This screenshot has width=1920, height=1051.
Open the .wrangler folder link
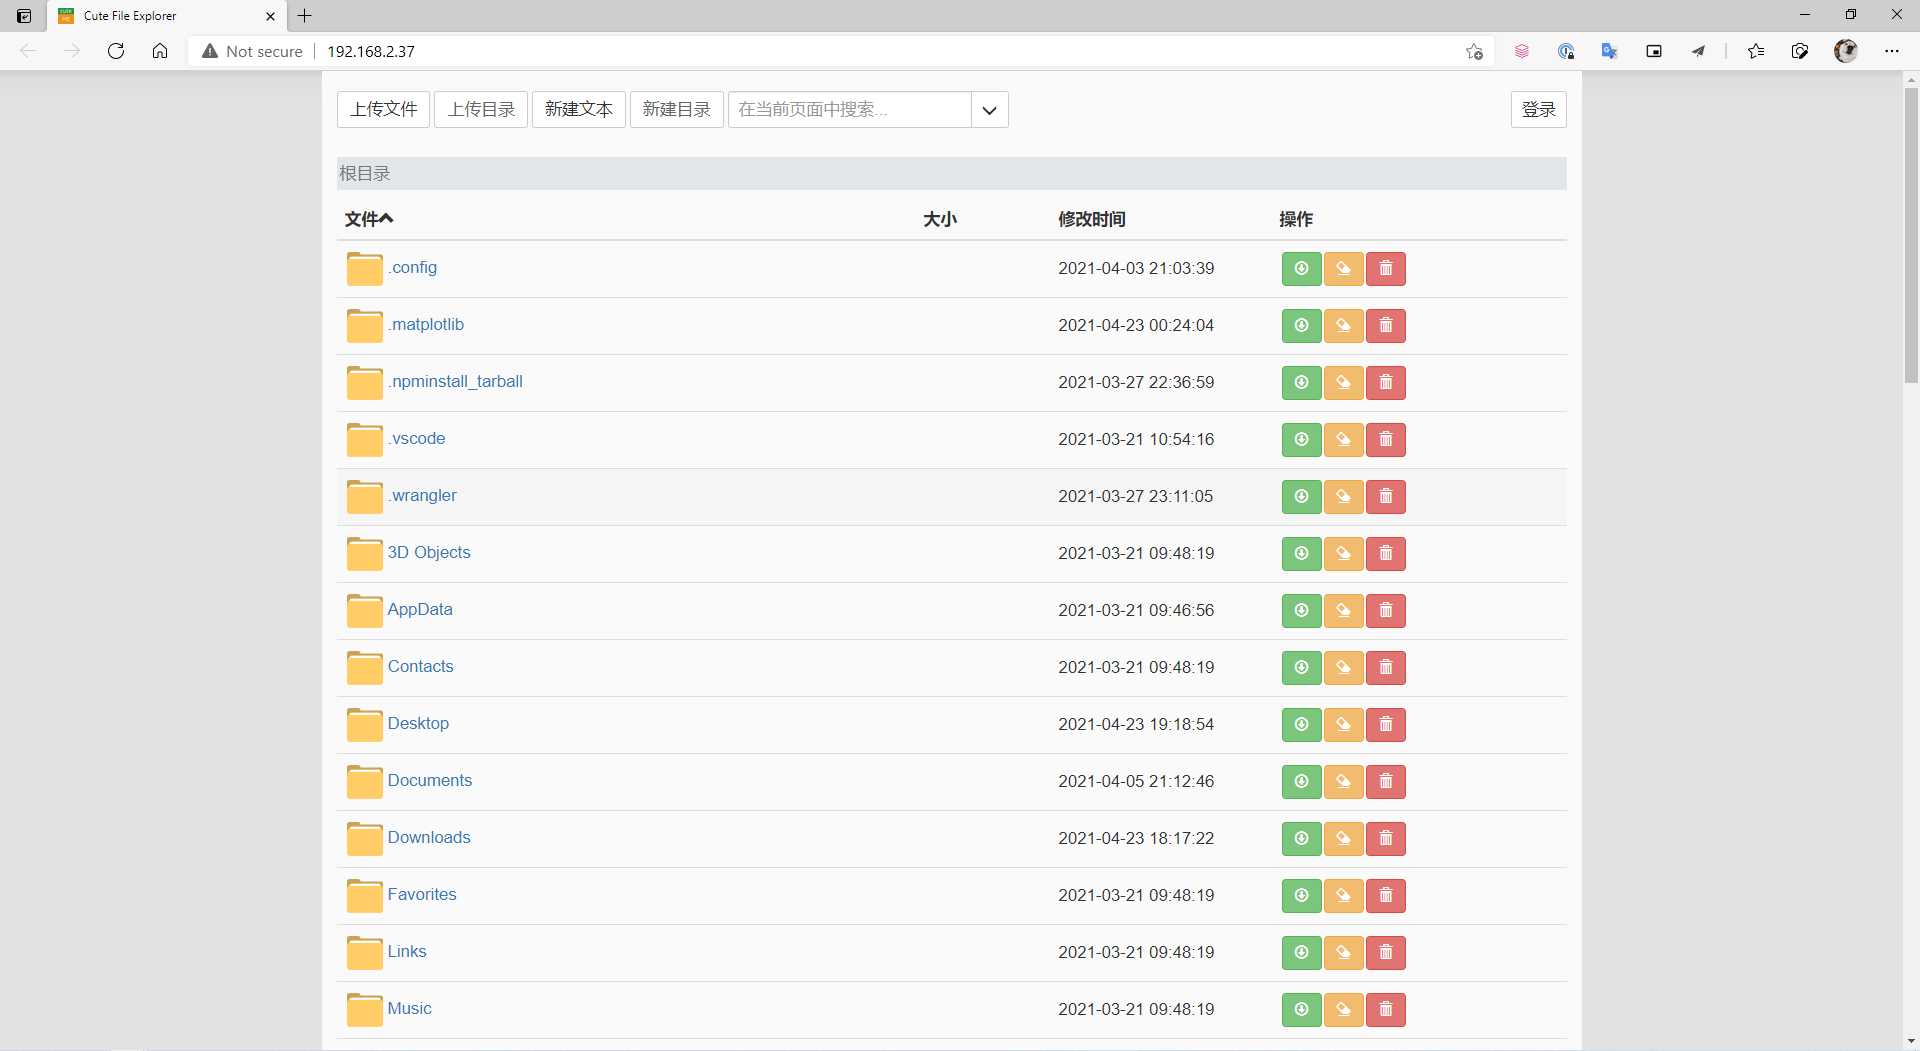pos(423,496)
